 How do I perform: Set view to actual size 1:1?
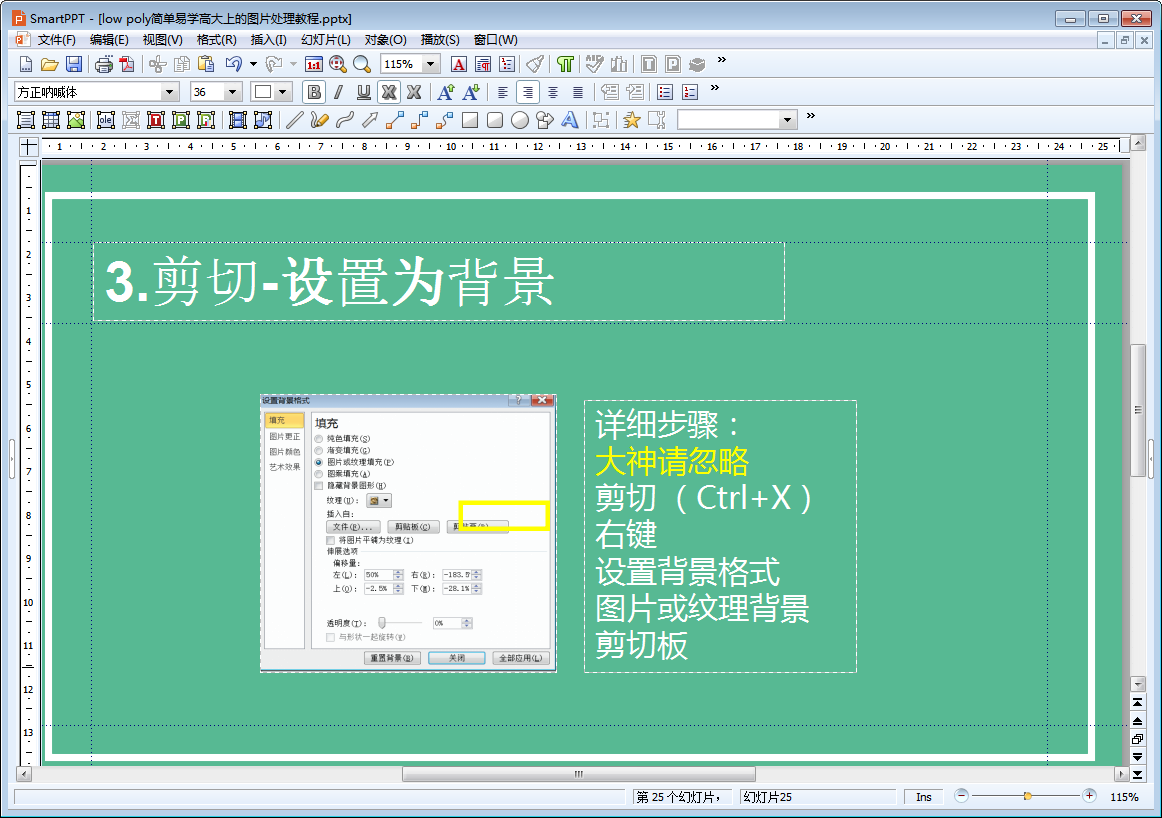click(314, 64)
